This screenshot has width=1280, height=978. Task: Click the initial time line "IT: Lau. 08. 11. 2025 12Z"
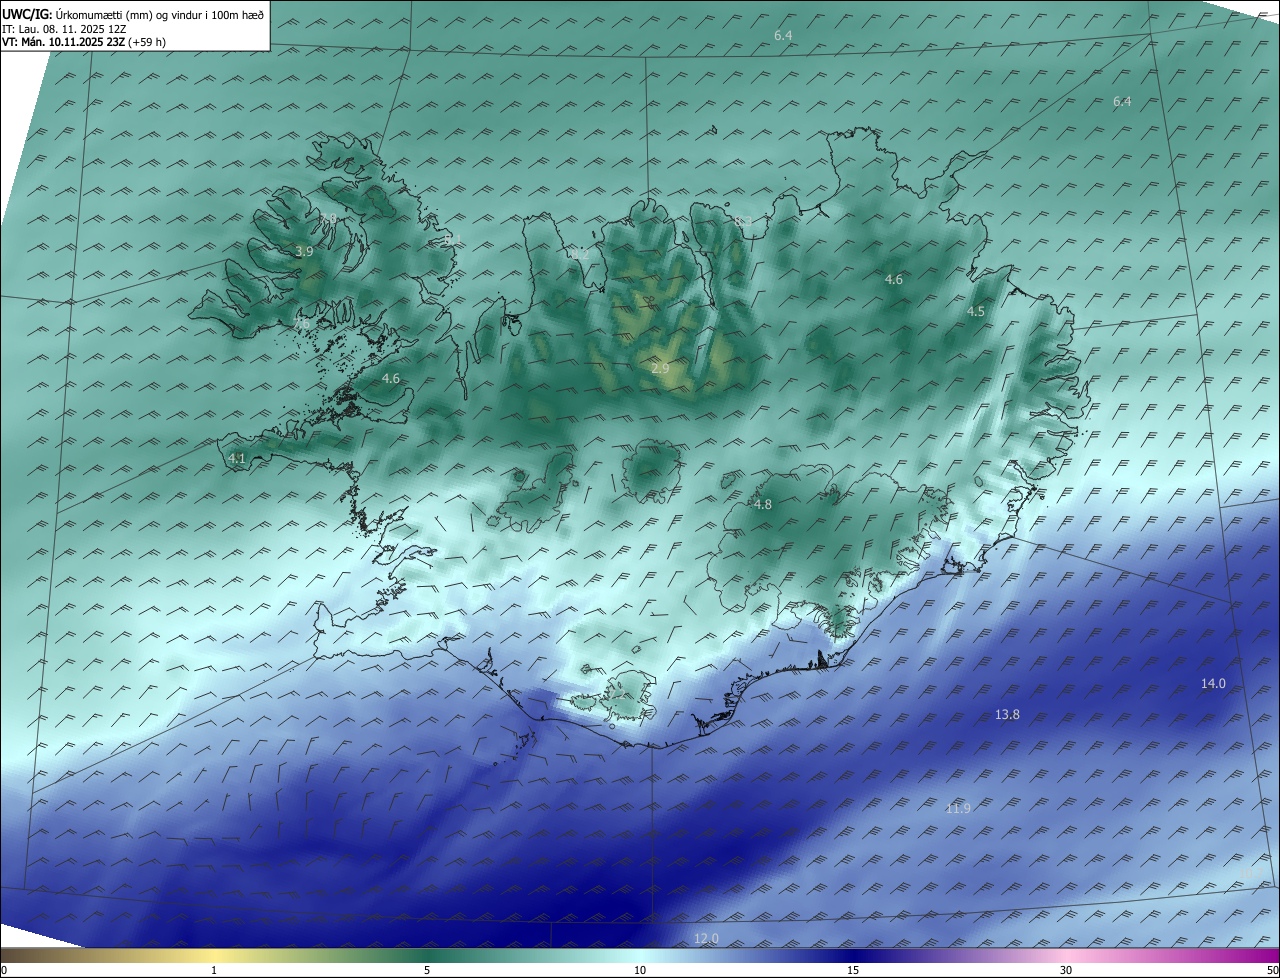point(65,29)
